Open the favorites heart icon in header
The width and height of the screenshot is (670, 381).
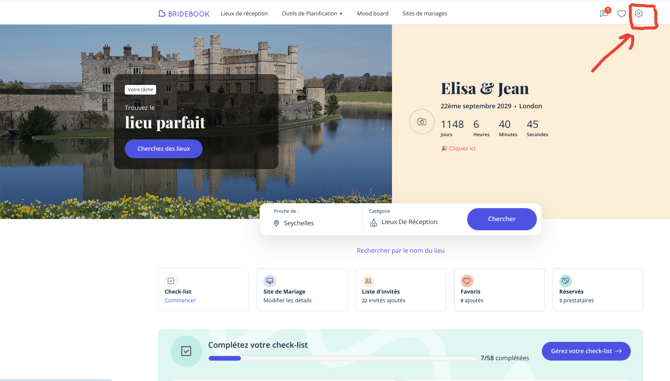(621, 14)
